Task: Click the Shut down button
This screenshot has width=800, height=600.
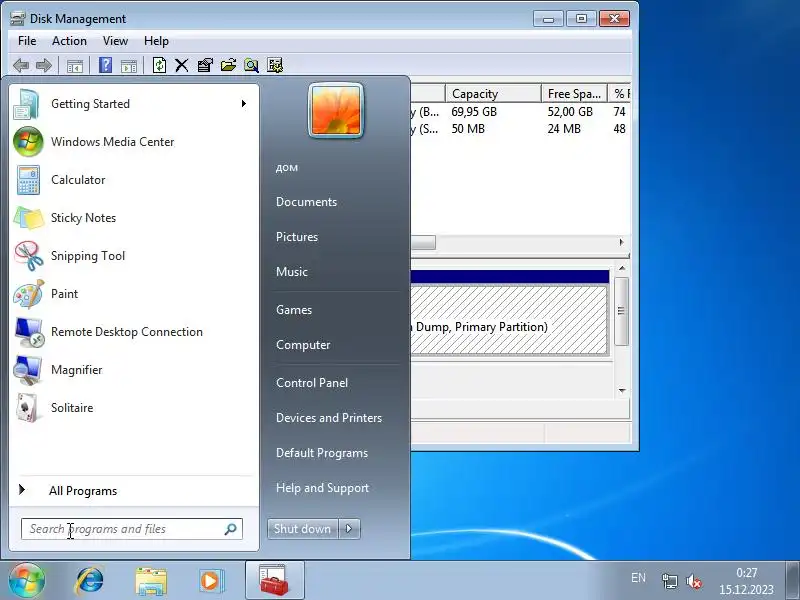Action: pyautogui.click(x=303, y=529)
